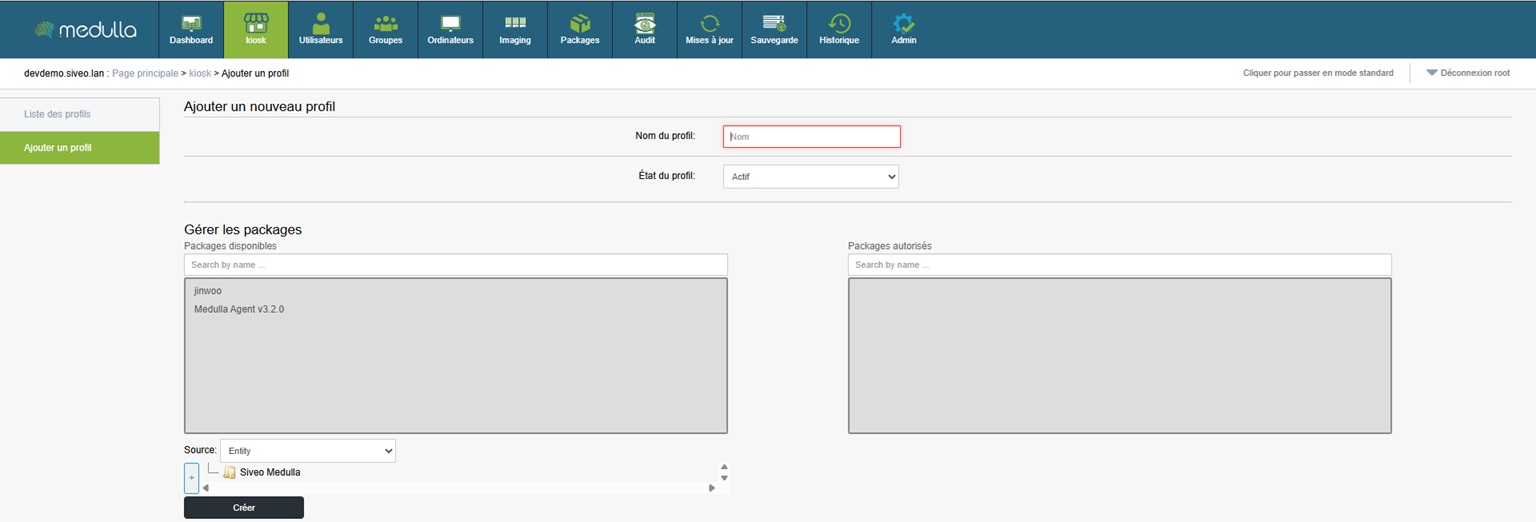Click the entity tree scroll up arrow
The width and height of the screenshot is (1536, 522).
click(724, 467)
